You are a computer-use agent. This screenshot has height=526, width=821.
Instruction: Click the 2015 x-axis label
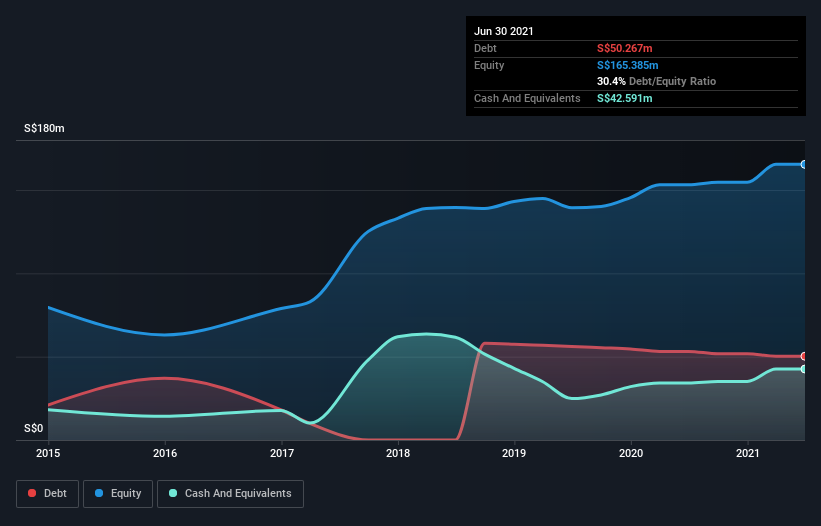48,453
